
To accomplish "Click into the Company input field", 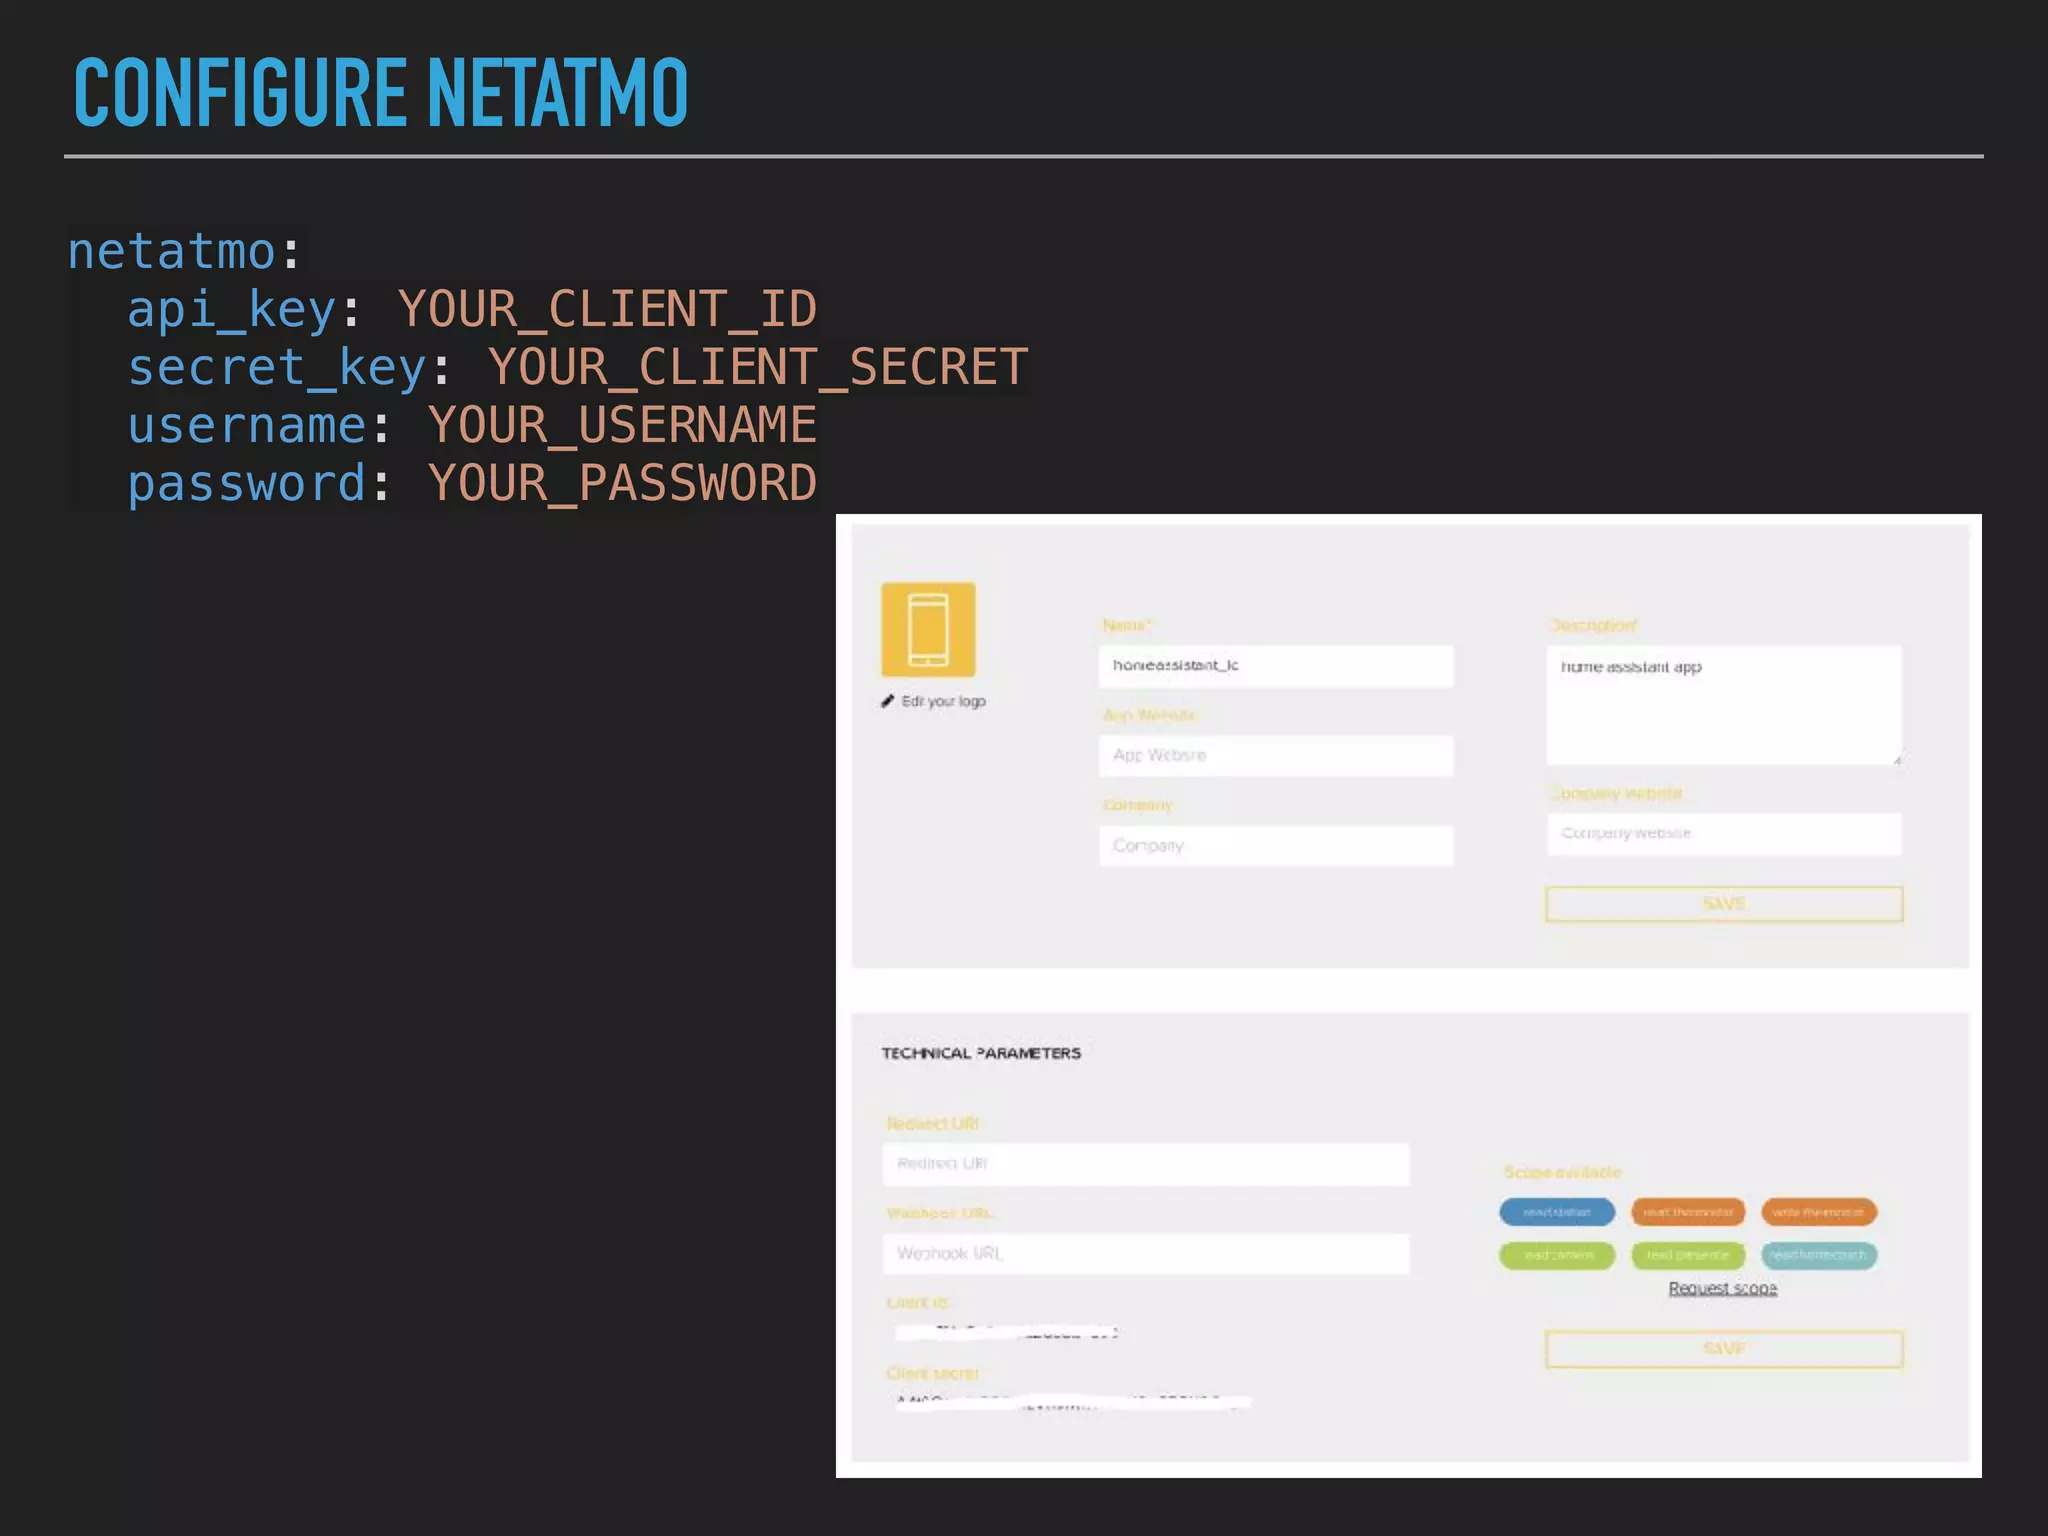I will pos(1275,846).
